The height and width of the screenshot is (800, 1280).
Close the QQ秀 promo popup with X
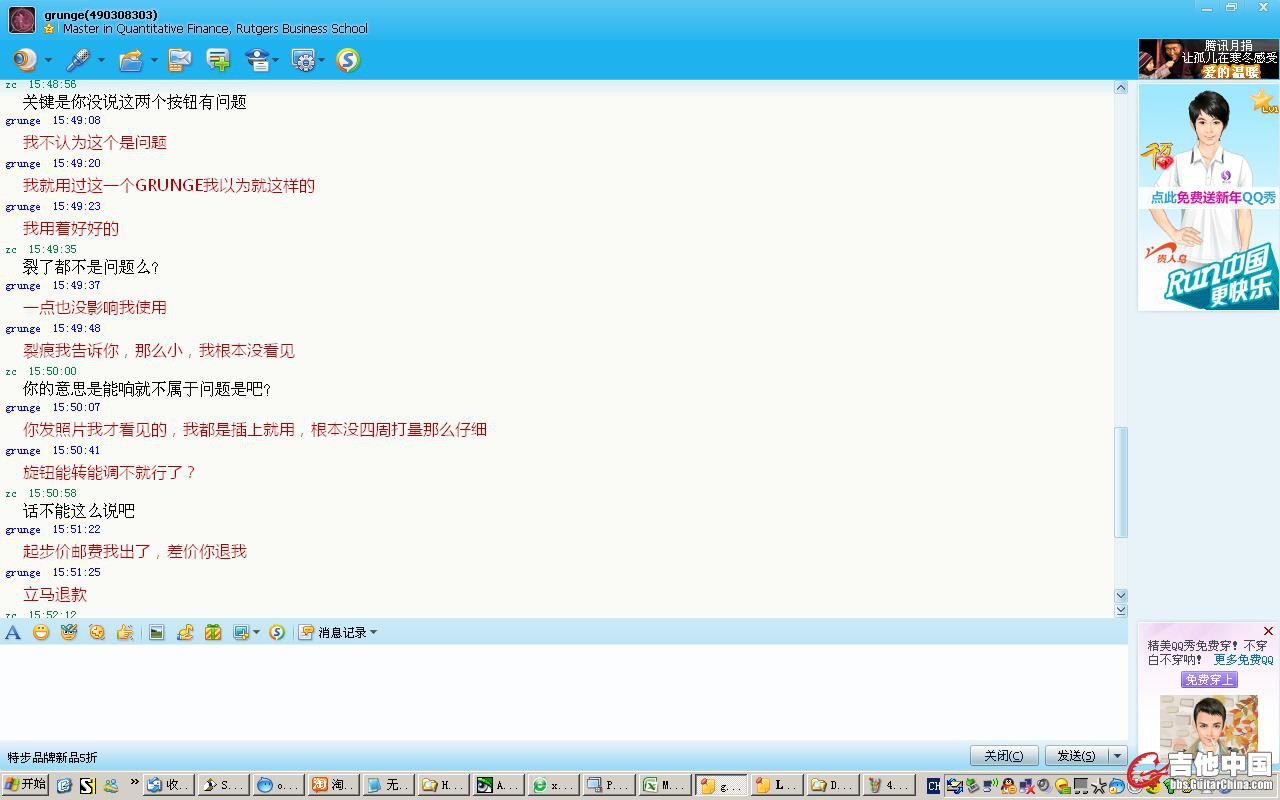click(x=1268, y=631)
